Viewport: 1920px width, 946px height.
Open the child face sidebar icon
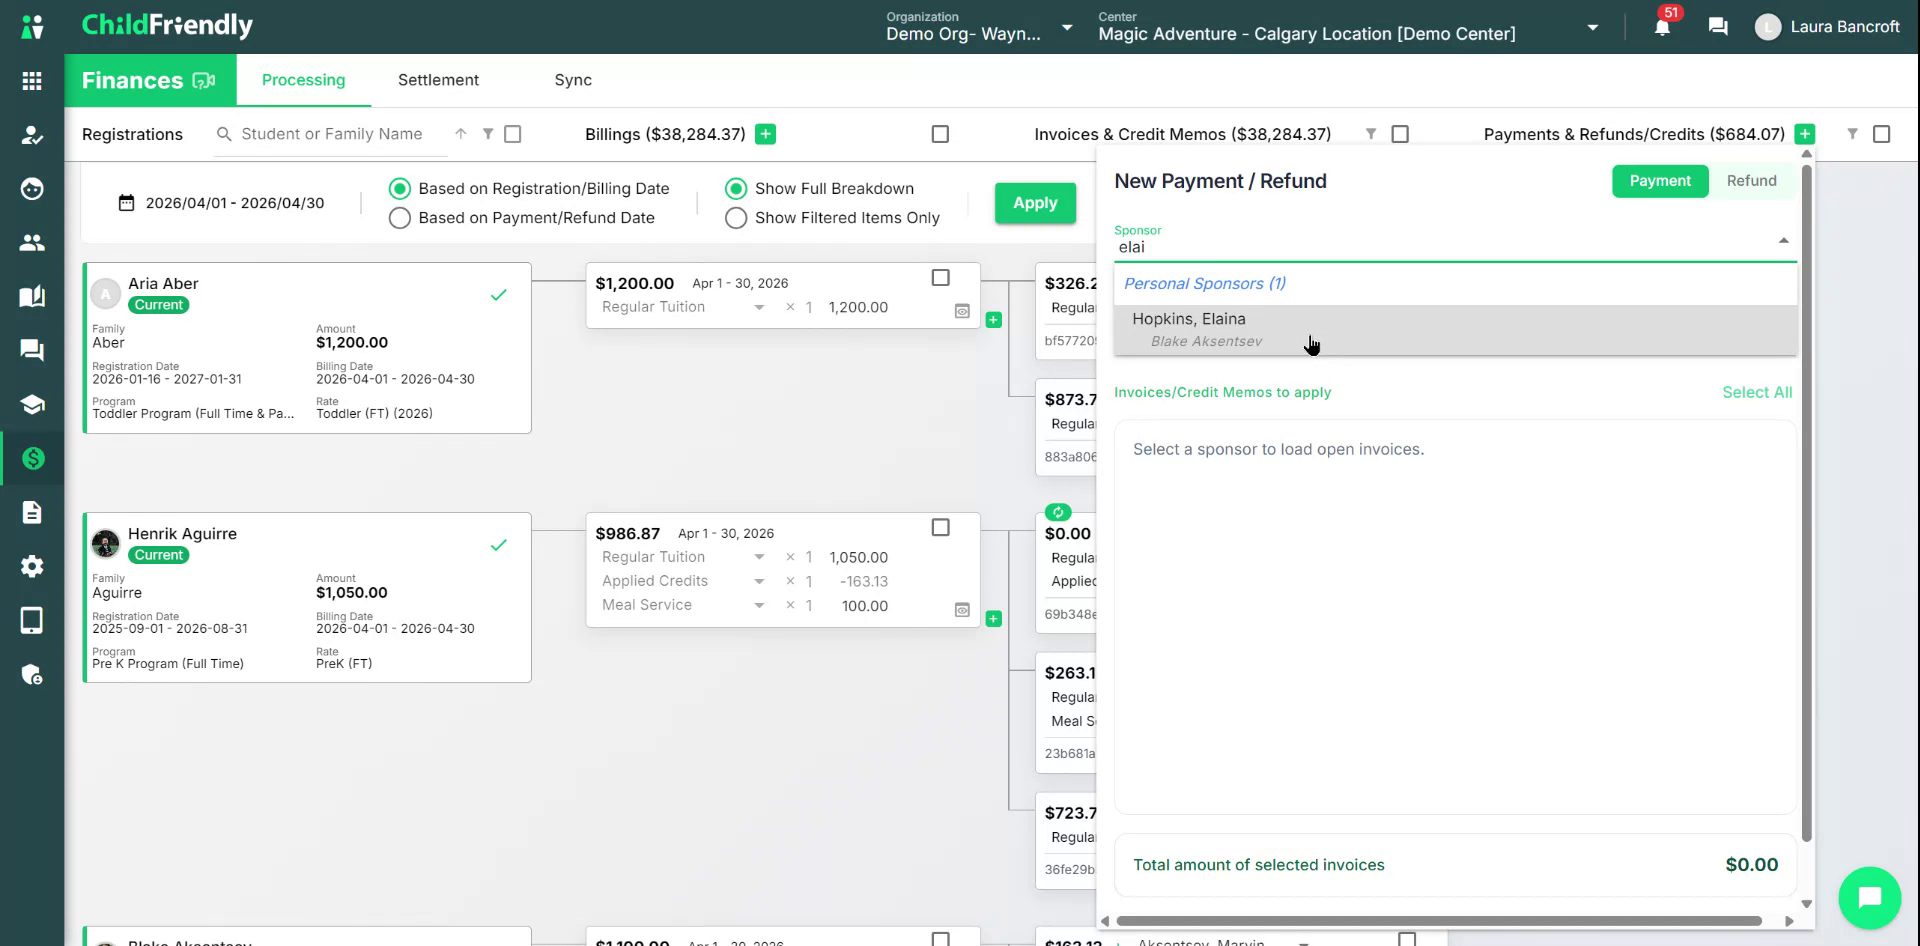click(x=32, y=189)
